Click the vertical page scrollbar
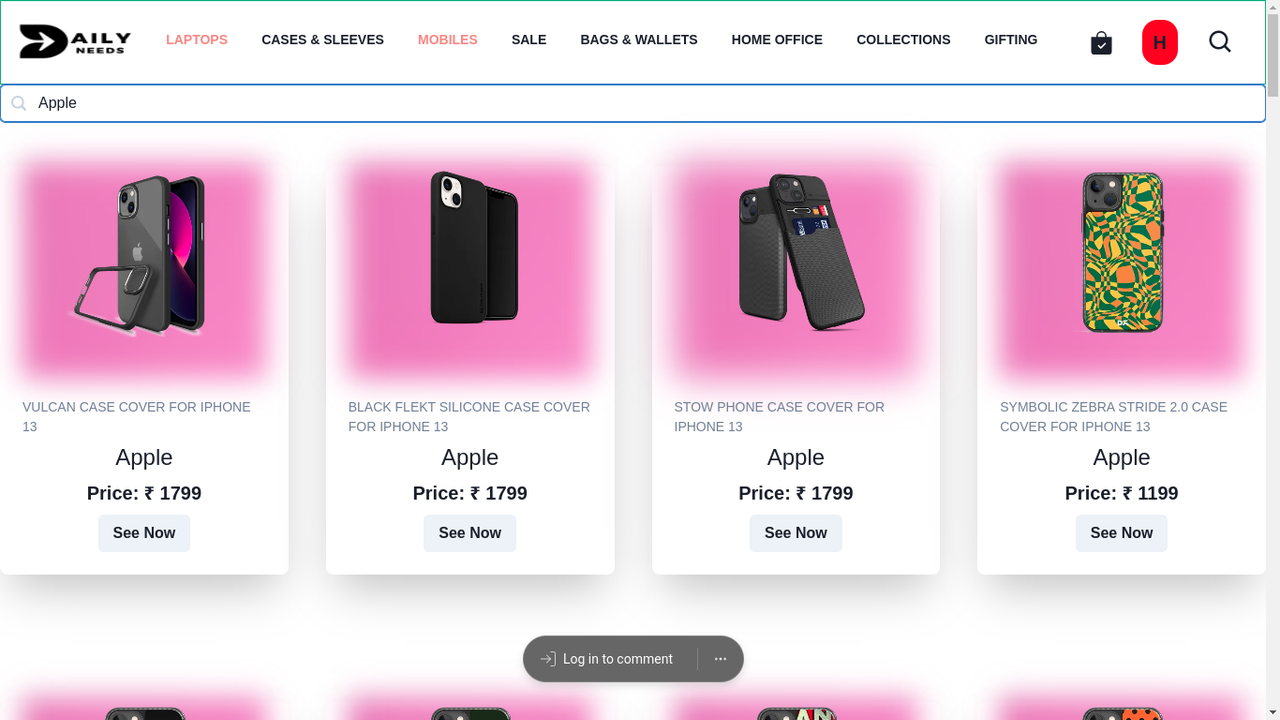1280x720 pixels. tap(1273, 360)
